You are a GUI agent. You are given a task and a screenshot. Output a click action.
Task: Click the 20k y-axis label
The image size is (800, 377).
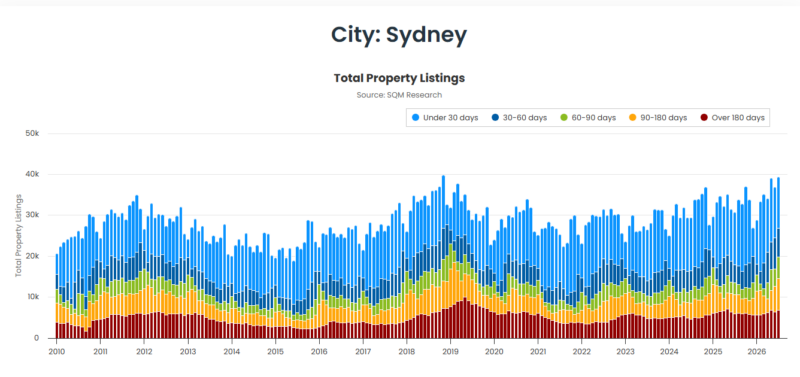[x=32, y=256]
